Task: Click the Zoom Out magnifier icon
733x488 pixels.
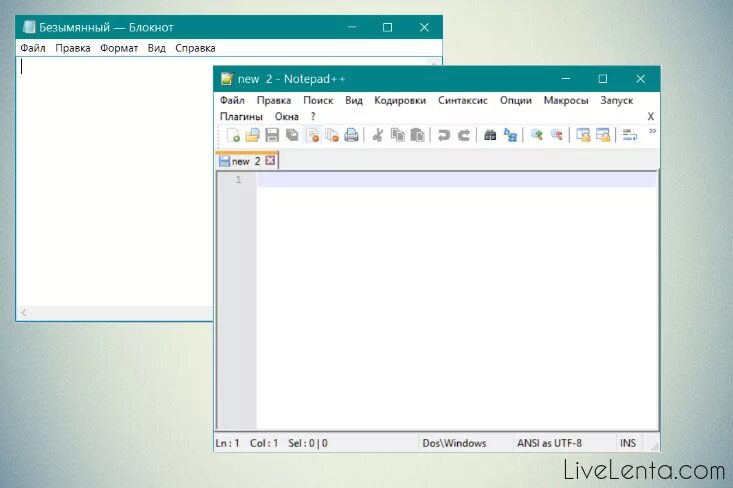Action: click(556, 135)
